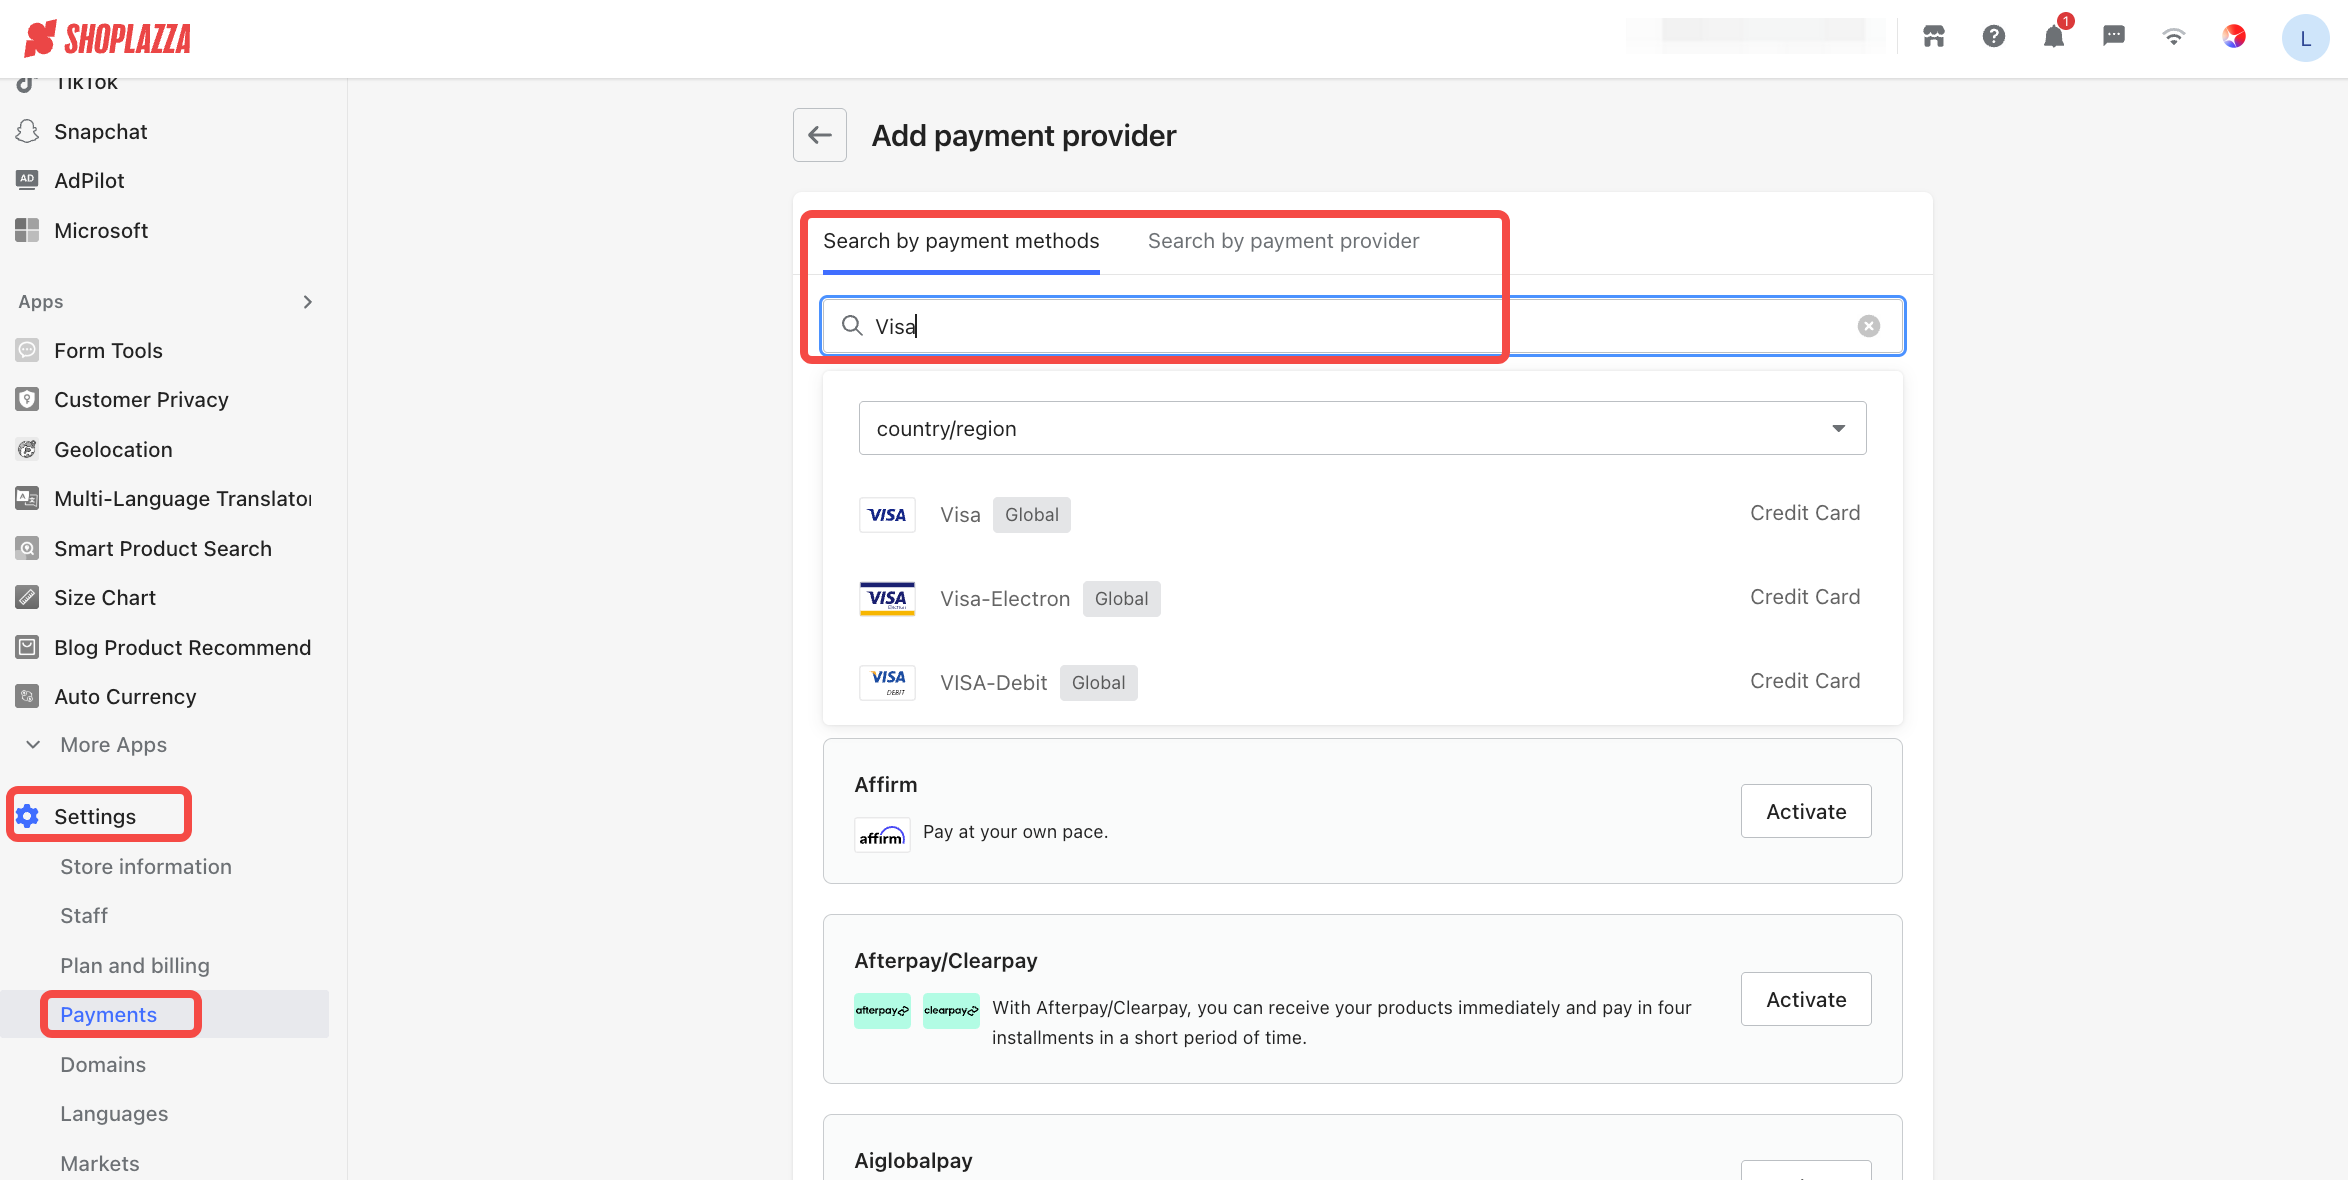The width and height of the screenshot is (2348, 1180).
Task: Activate the Afterpay/Clearpay provider
Action: [x=1806, y=999]
